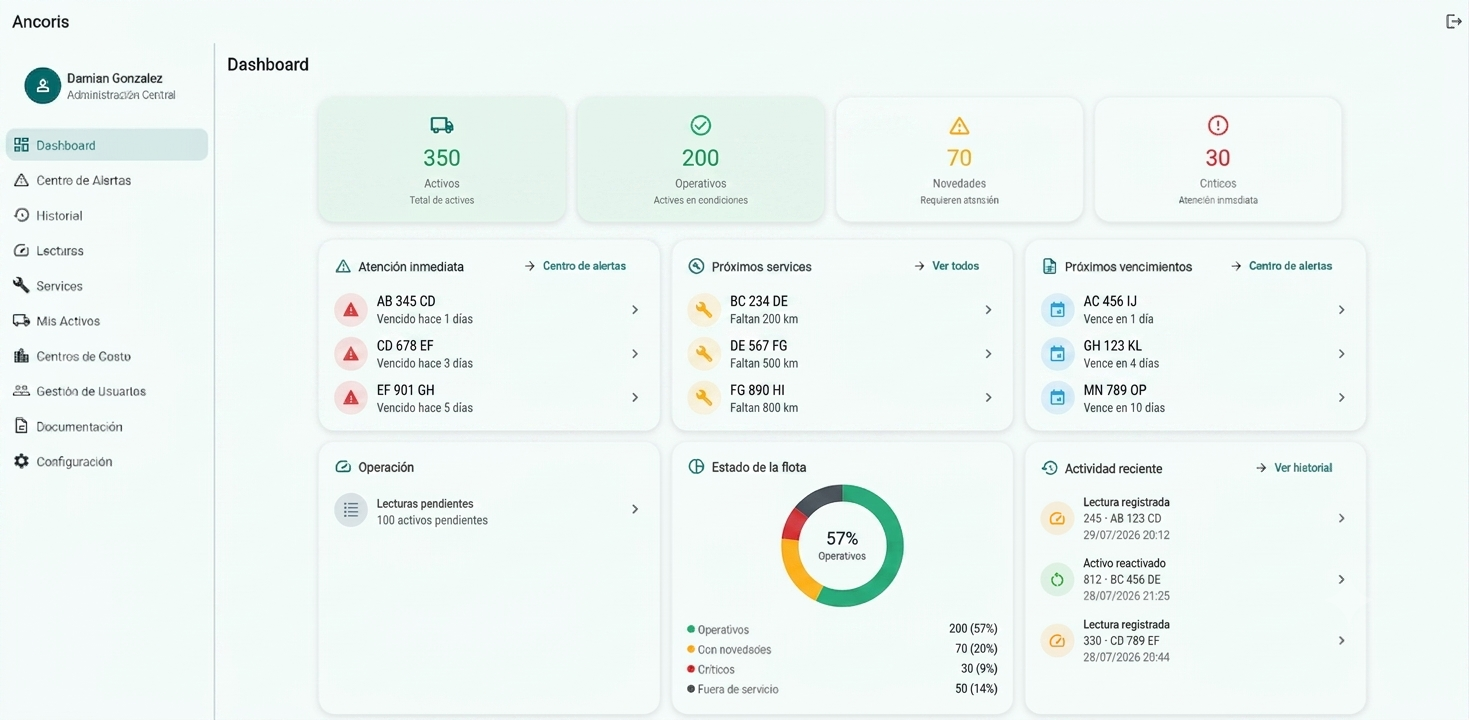
Task: Open chevron for GH 123 KL expiry
Action: (x=1341, y=354)
